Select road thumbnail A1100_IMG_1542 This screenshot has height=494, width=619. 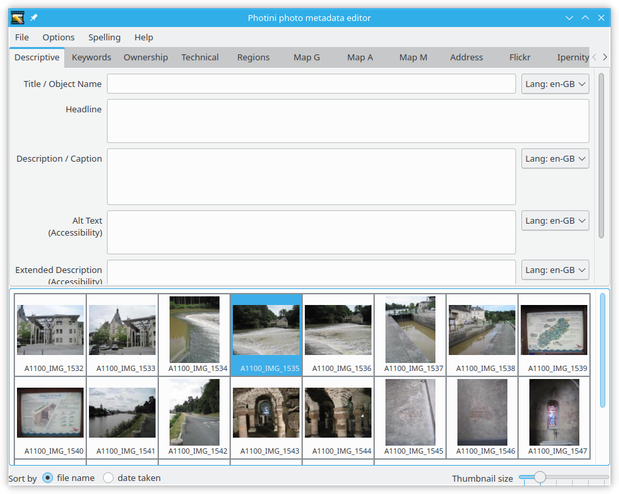click(194, 417)
